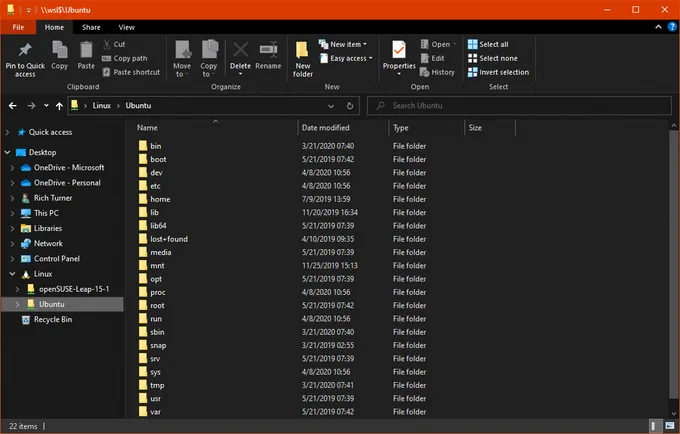Open the New item dropdown
The width and height of the screenshot is (680, 434).
click(343, 44)
